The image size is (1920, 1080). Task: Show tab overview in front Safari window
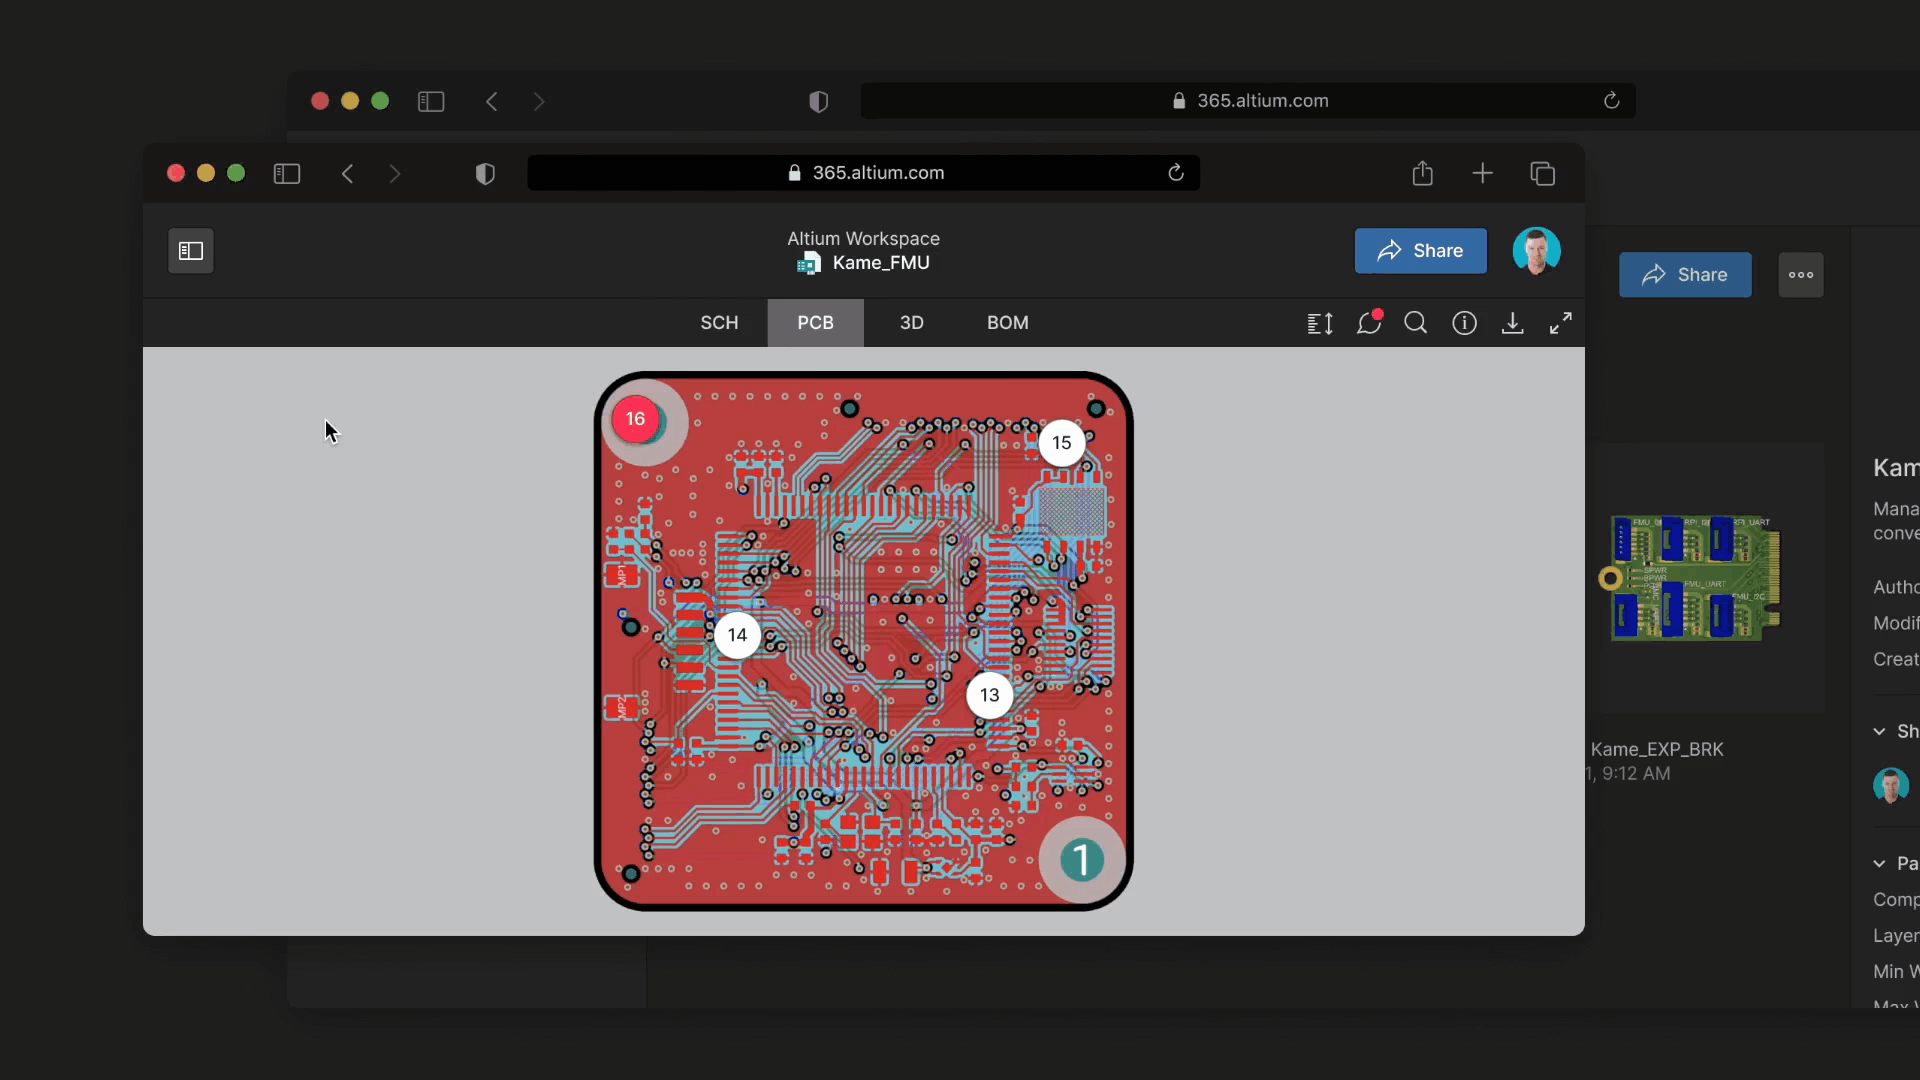(x=1542, y=174)
